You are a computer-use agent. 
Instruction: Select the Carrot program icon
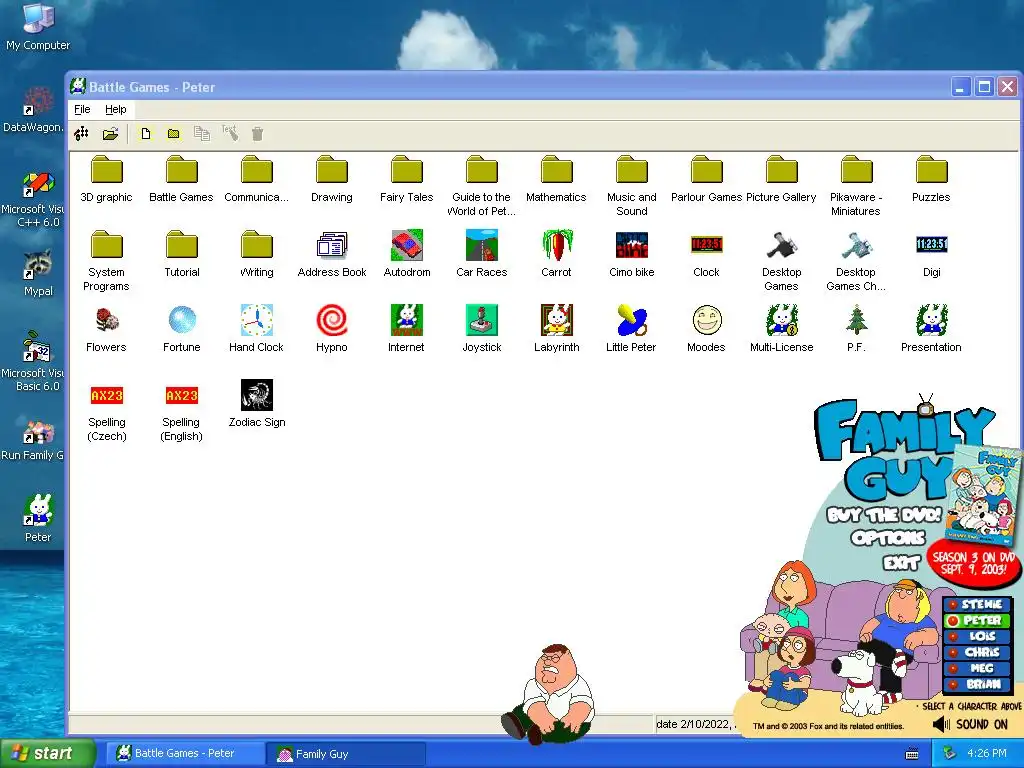tap(556, 245)
